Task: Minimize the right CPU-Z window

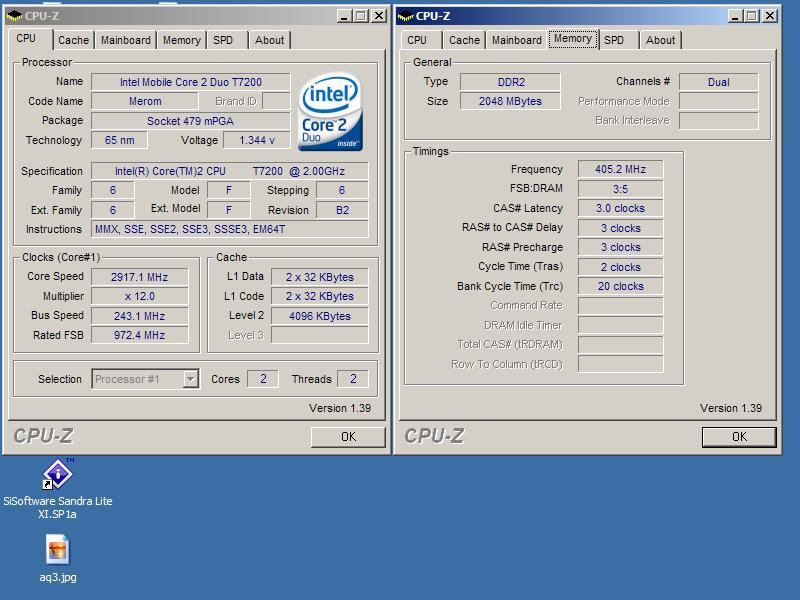Action: (x=735, y=16)
